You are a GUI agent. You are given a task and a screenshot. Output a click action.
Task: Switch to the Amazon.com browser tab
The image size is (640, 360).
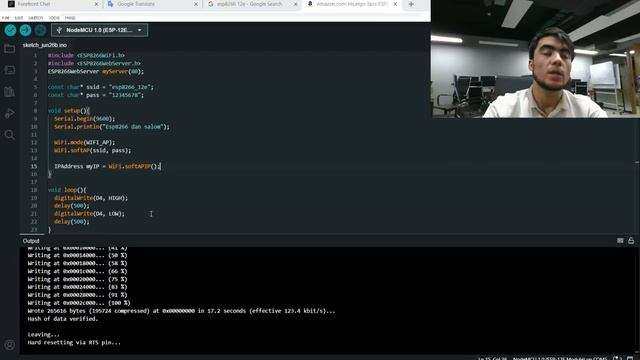click(x=351, y=4)
